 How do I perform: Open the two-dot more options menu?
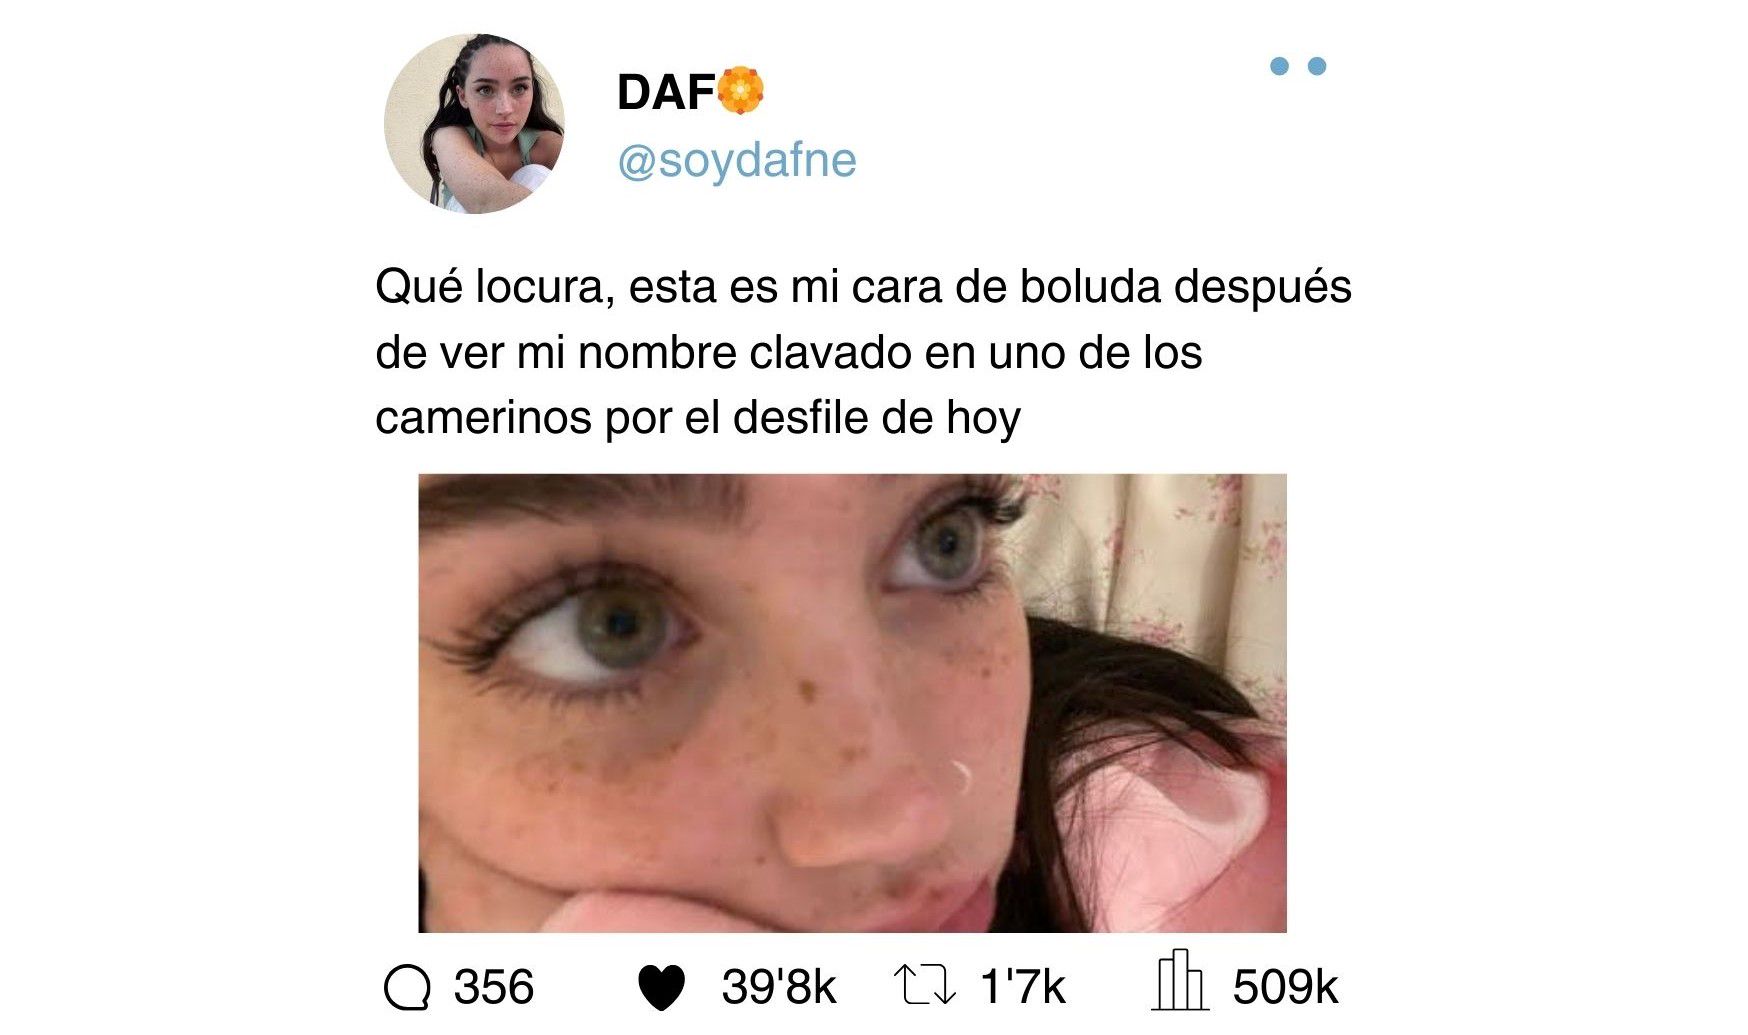1298,66
